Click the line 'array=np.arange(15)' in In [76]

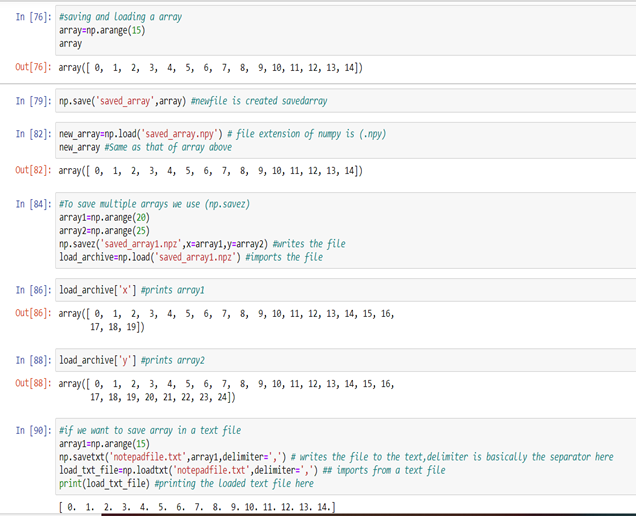(102, 30)
